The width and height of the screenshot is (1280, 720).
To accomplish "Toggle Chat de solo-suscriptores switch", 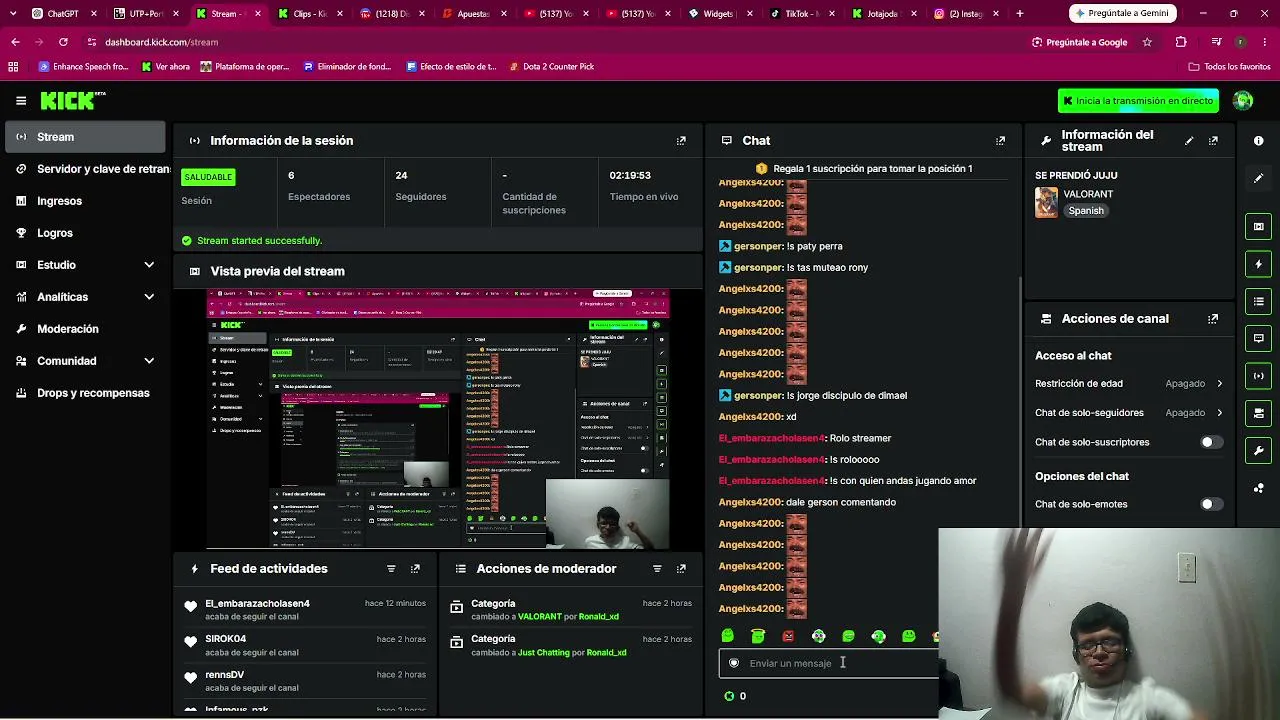I will coord(1211,442).
